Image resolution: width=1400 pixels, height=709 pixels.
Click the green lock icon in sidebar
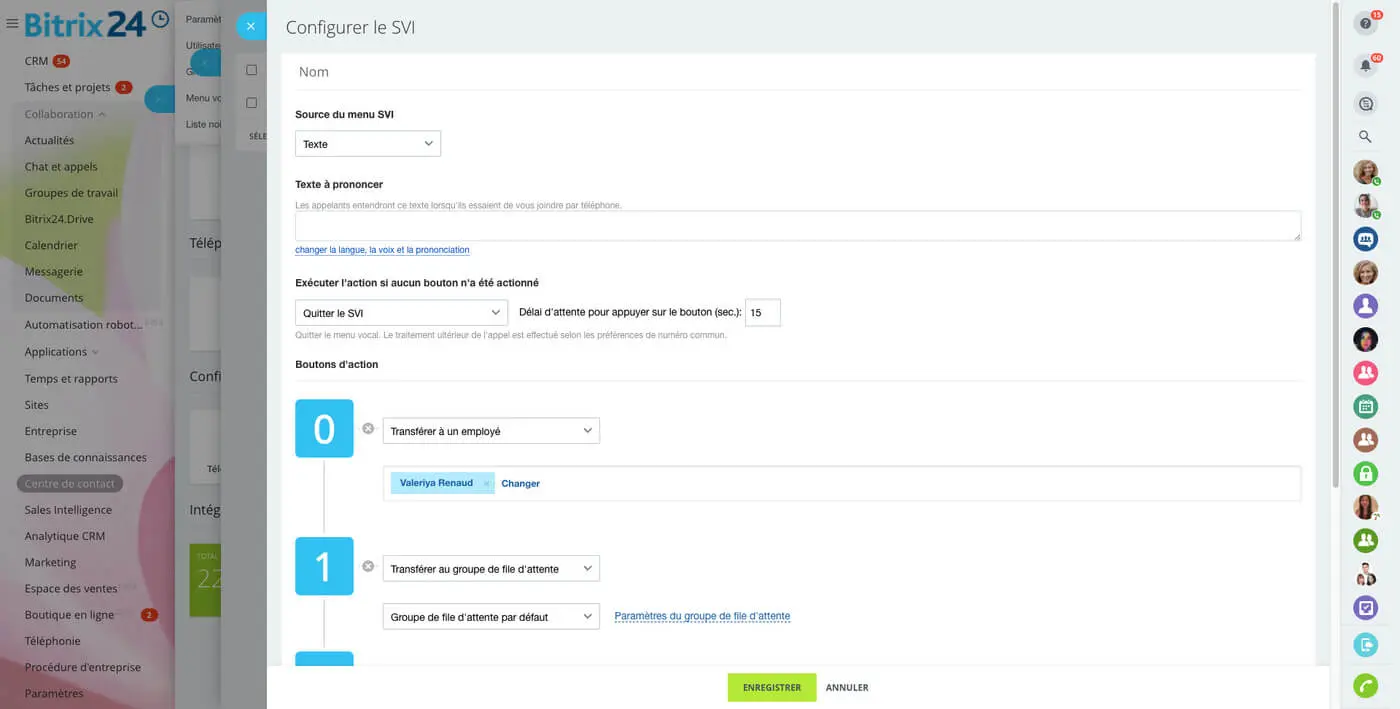click(1365, 473)
